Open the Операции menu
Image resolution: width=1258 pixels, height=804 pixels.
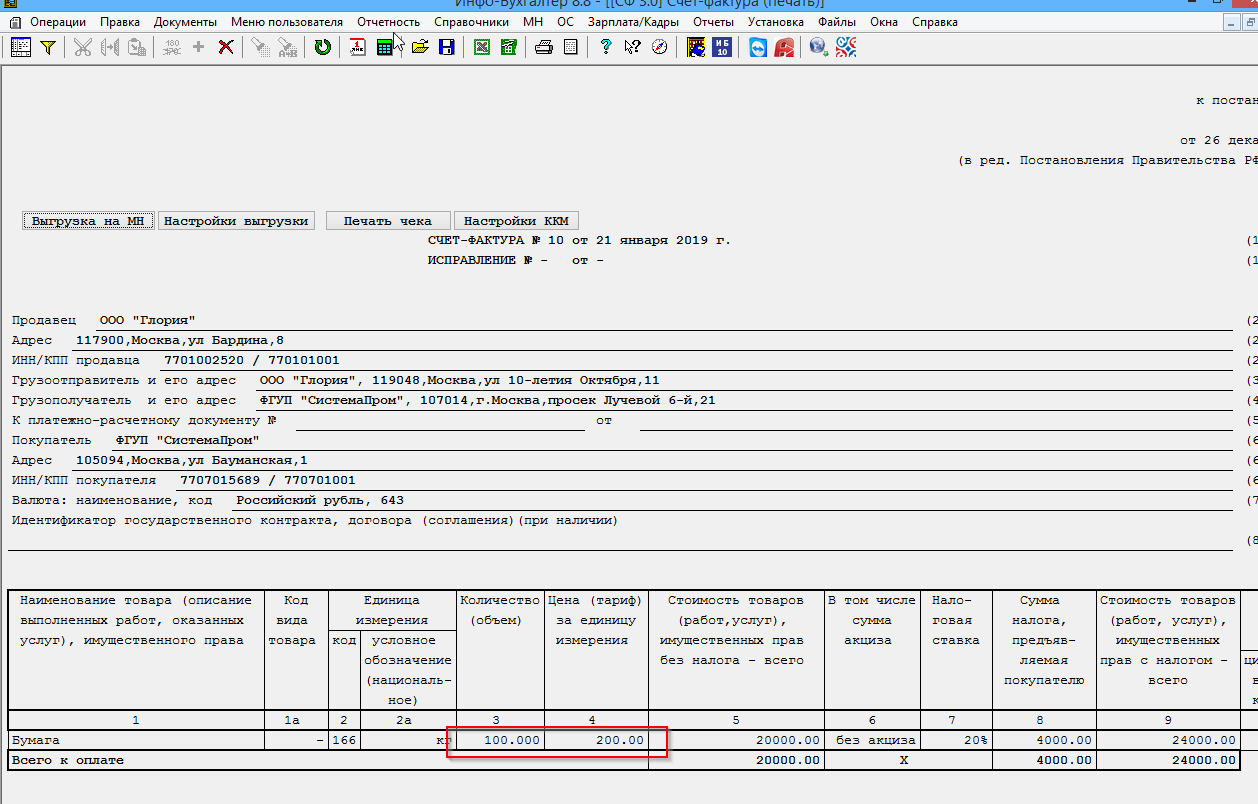(x=58, y=22)
